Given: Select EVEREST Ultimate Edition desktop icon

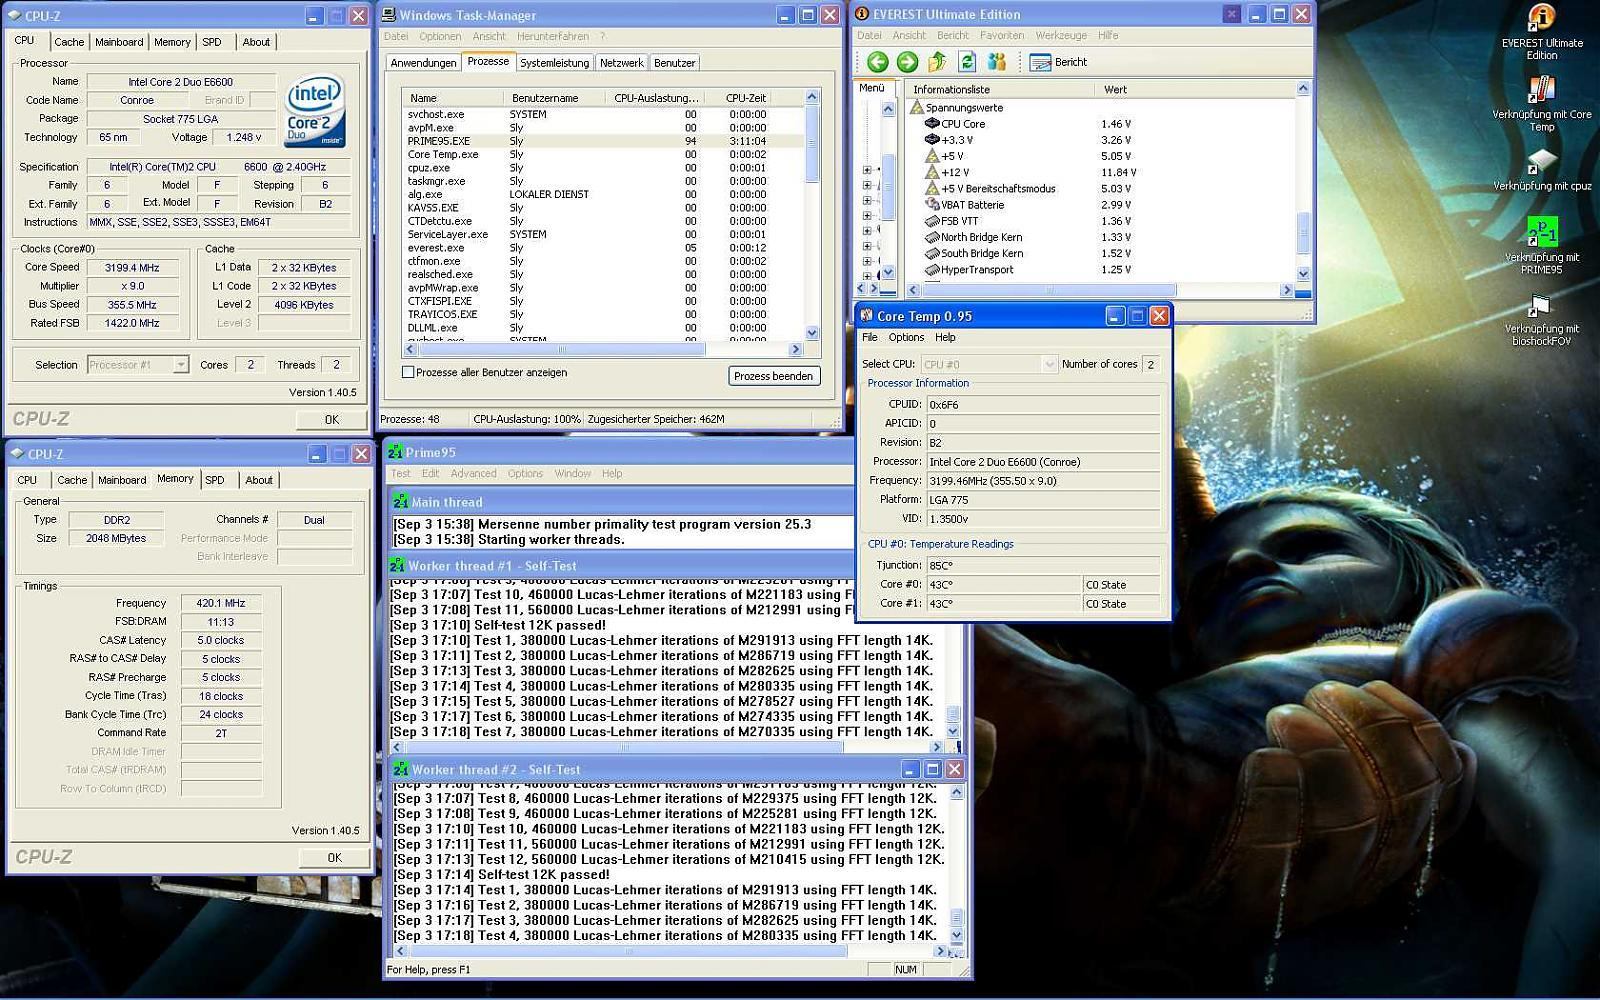Looking at the screenshot, I should click(1541, 33).
